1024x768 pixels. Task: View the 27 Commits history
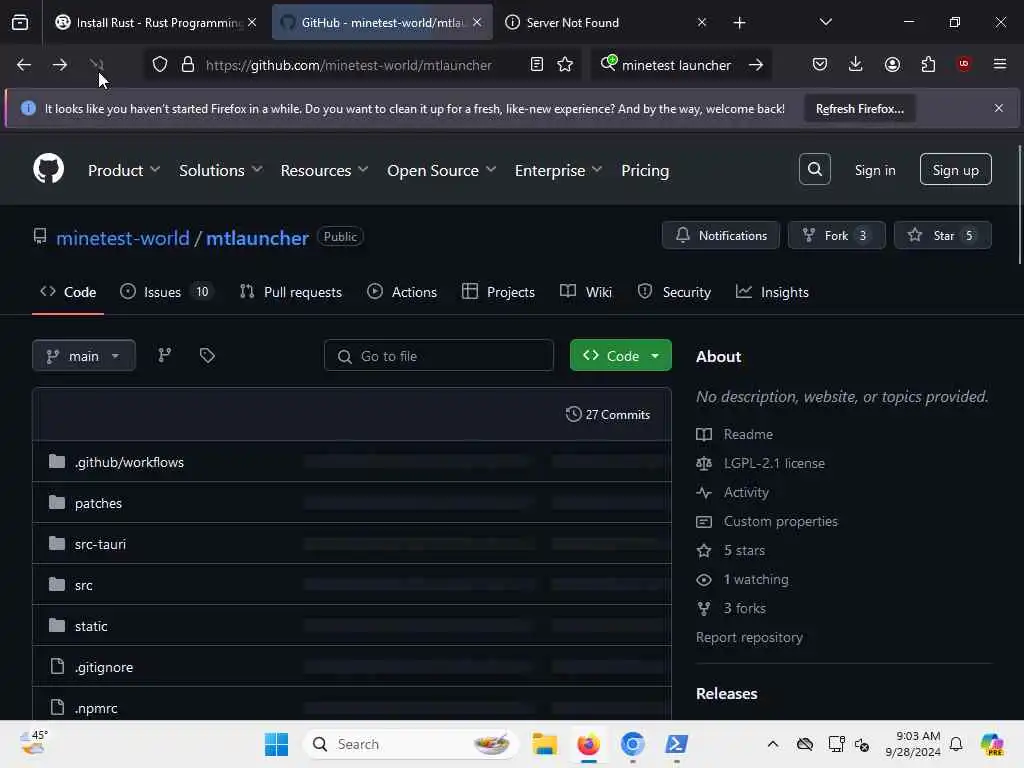coord(607,415)
